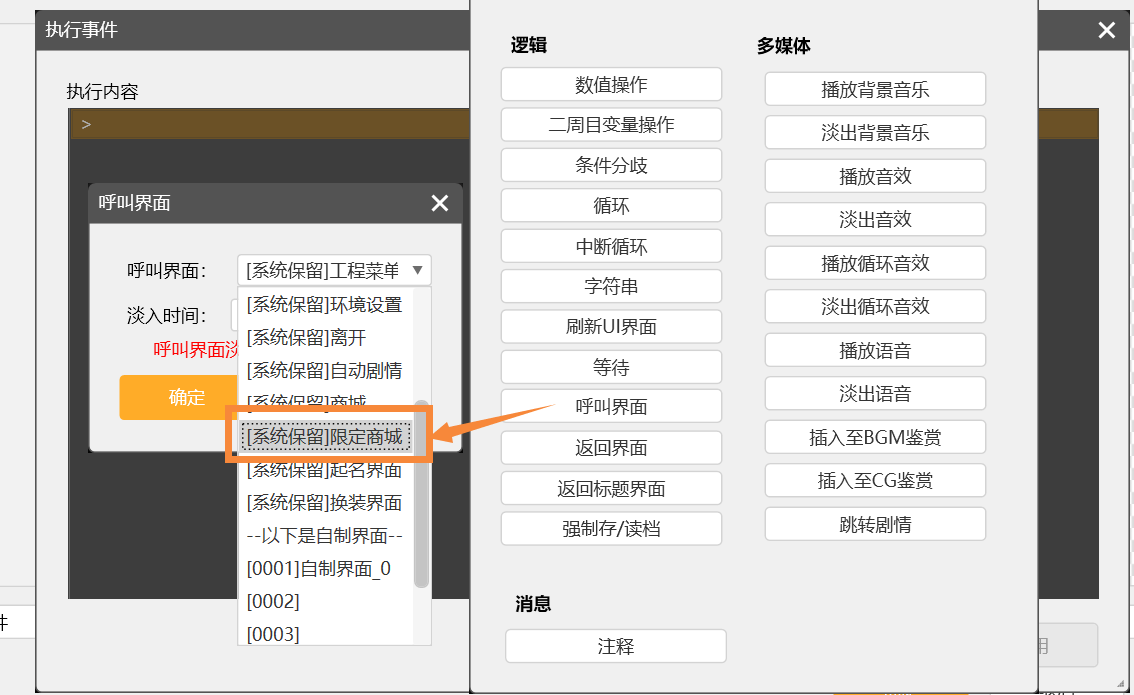Add a 注释 comment command

click(x=615, y=646)
